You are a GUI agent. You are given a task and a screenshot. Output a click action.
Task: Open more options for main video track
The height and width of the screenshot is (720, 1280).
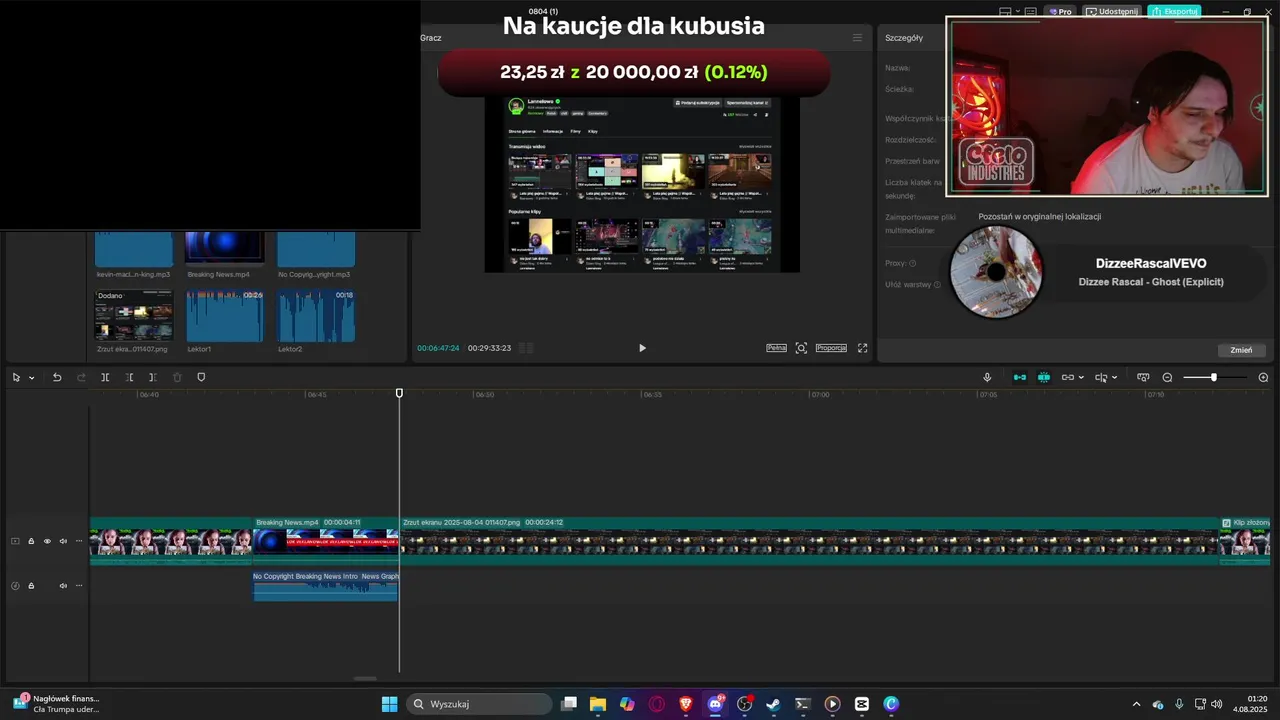pos(79,541)
